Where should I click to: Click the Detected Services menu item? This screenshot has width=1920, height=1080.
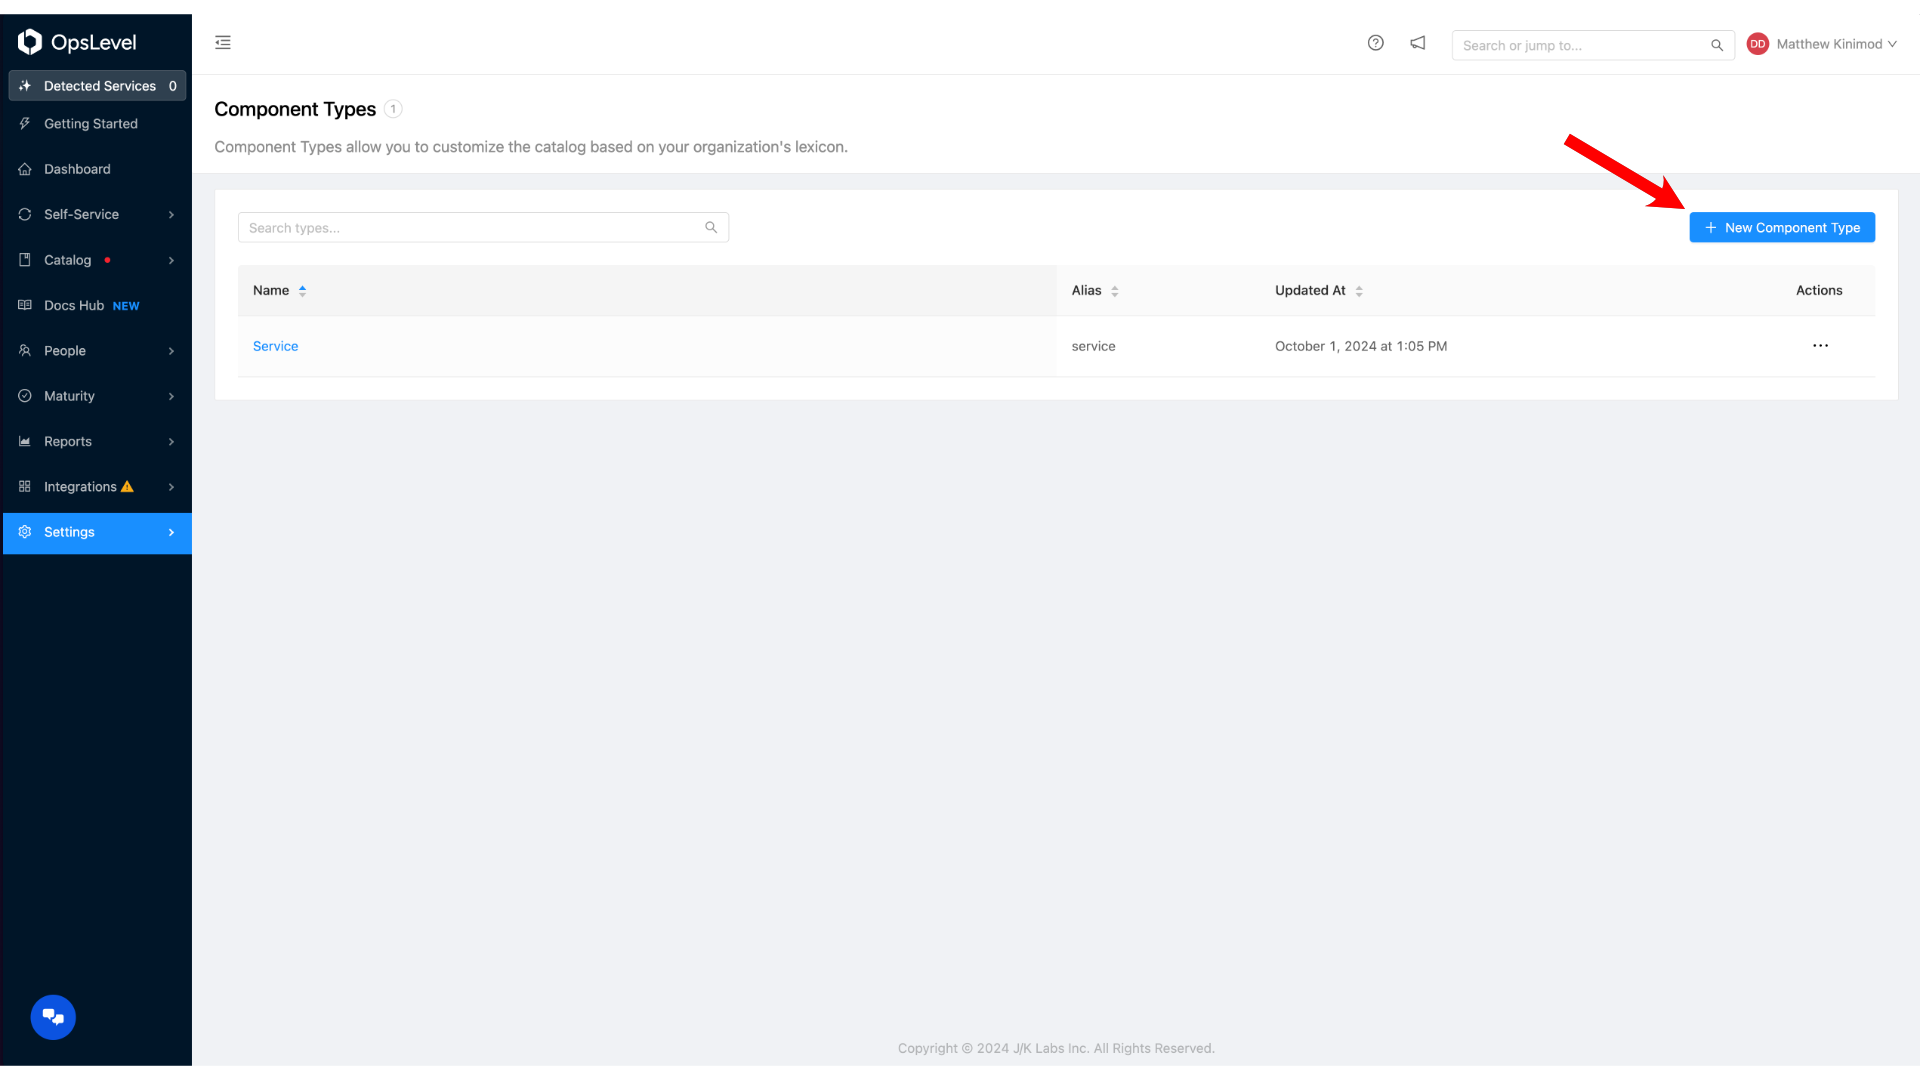point(100,86)
